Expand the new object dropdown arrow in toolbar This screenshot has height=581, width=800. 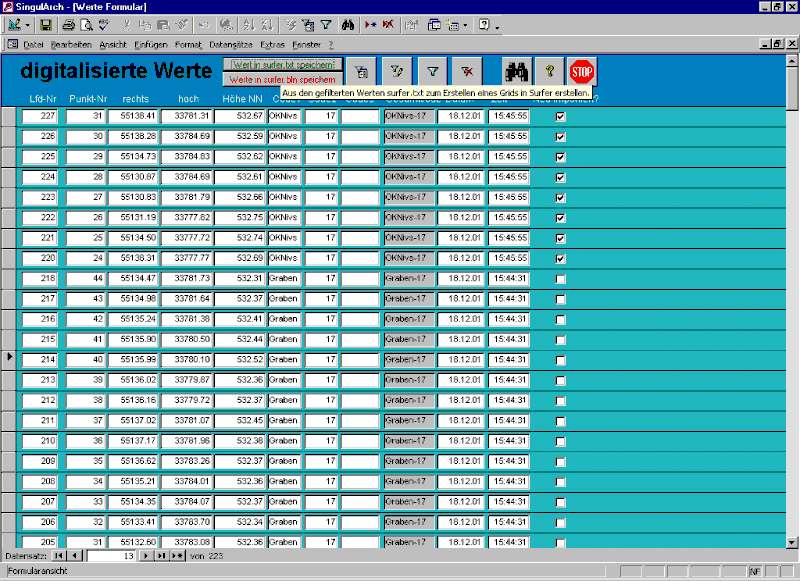(467, 25)
